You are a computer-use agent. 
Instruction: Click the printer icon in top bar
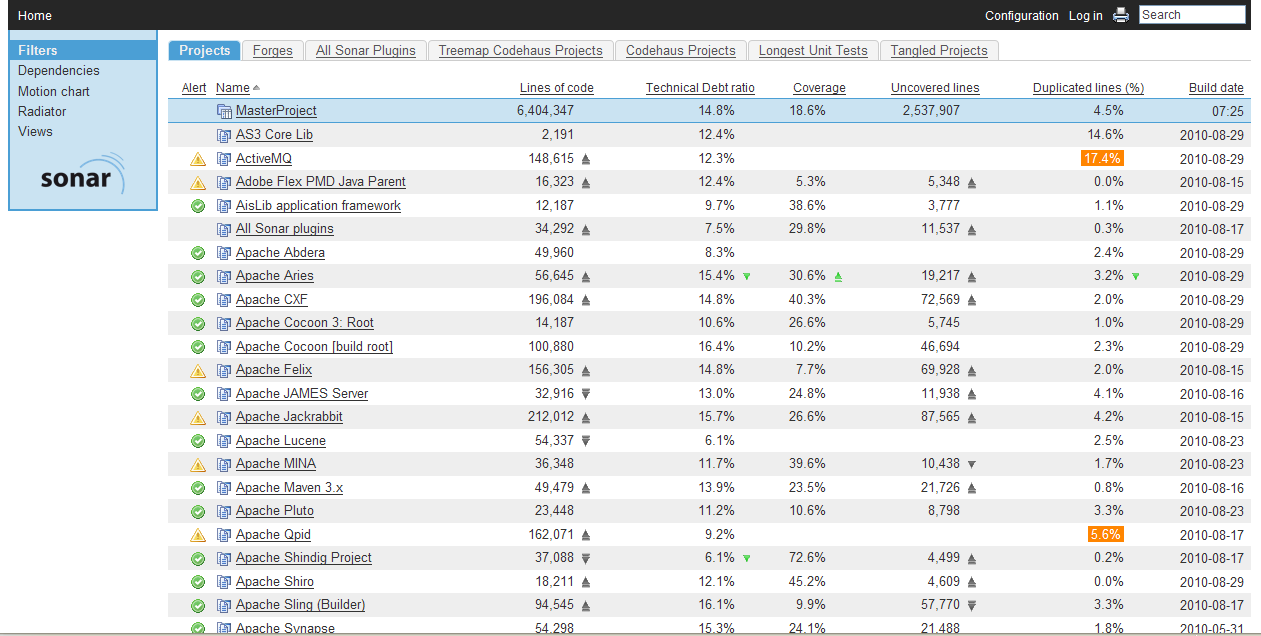coord(1121,15)
